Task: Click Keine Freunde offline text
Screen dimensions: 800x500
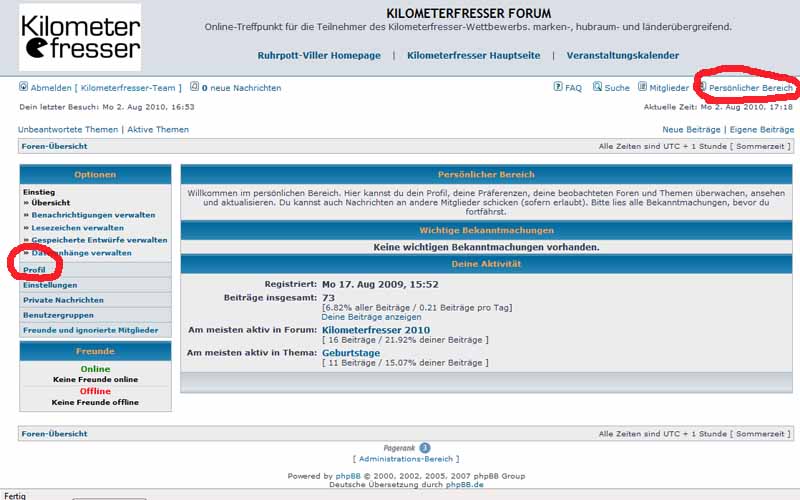Action: [x=95, y=403]
